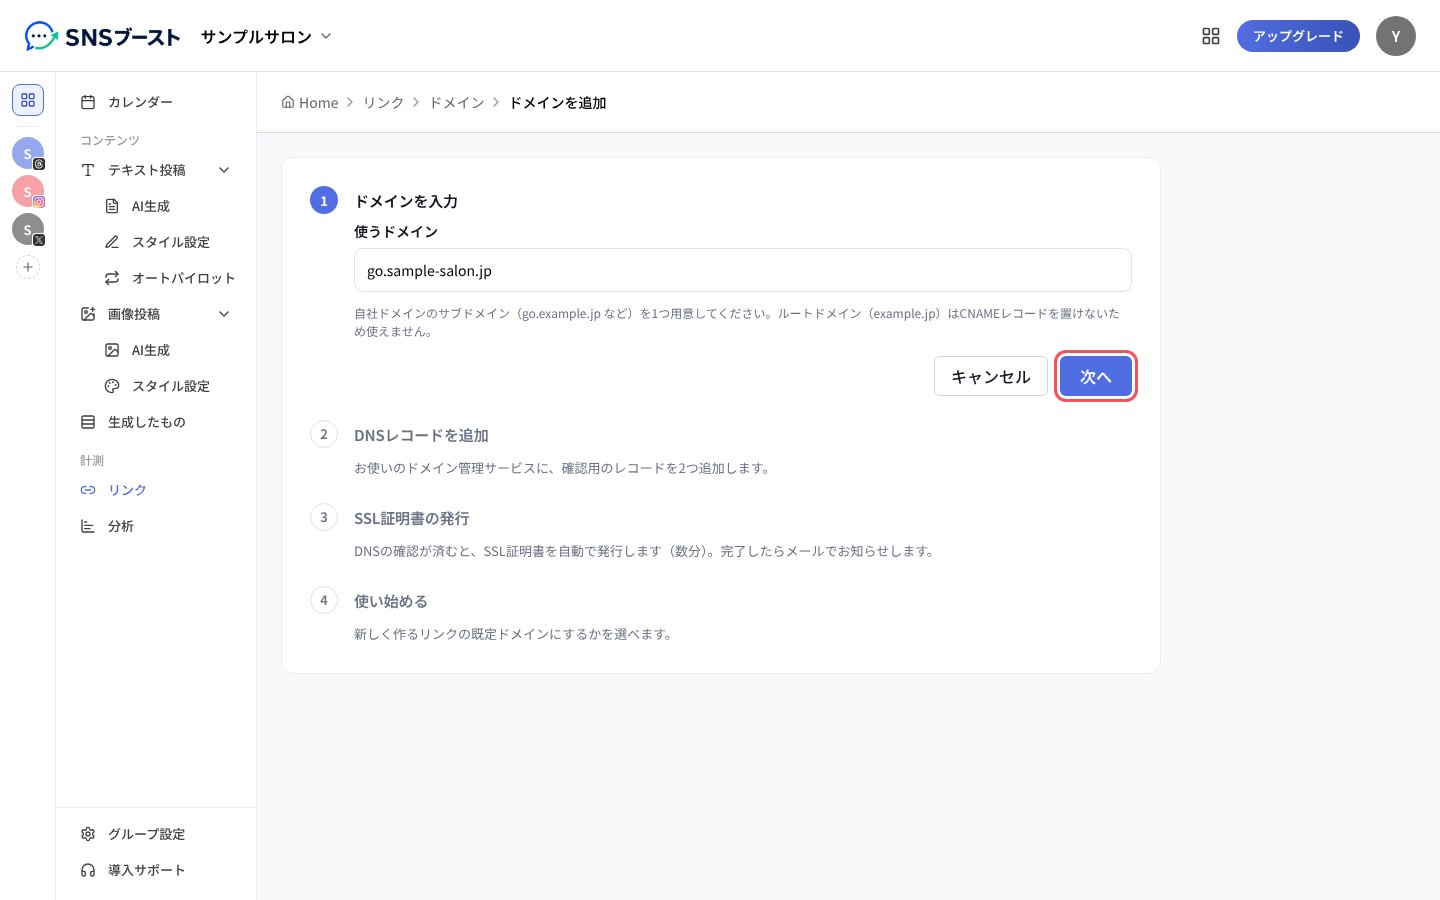
Task: Open the サンプルサロン workspace dropdown
Action: click(x=266, y=37)
